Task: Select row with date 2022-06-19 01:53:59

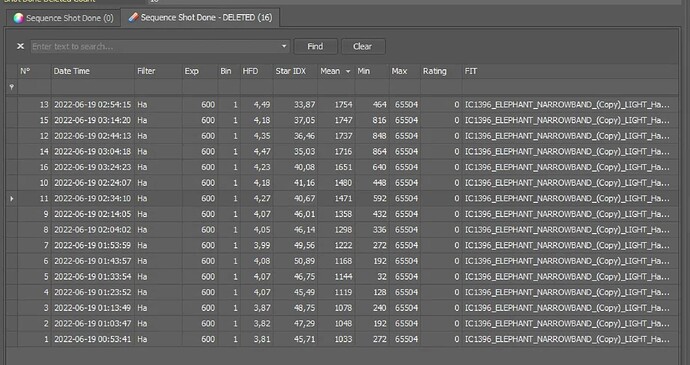Action: (342, 245)
